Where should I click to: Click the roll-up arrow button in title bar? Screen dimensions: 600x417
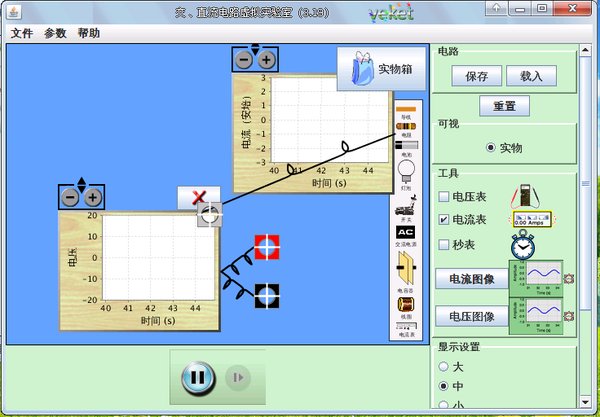point(496,8)
